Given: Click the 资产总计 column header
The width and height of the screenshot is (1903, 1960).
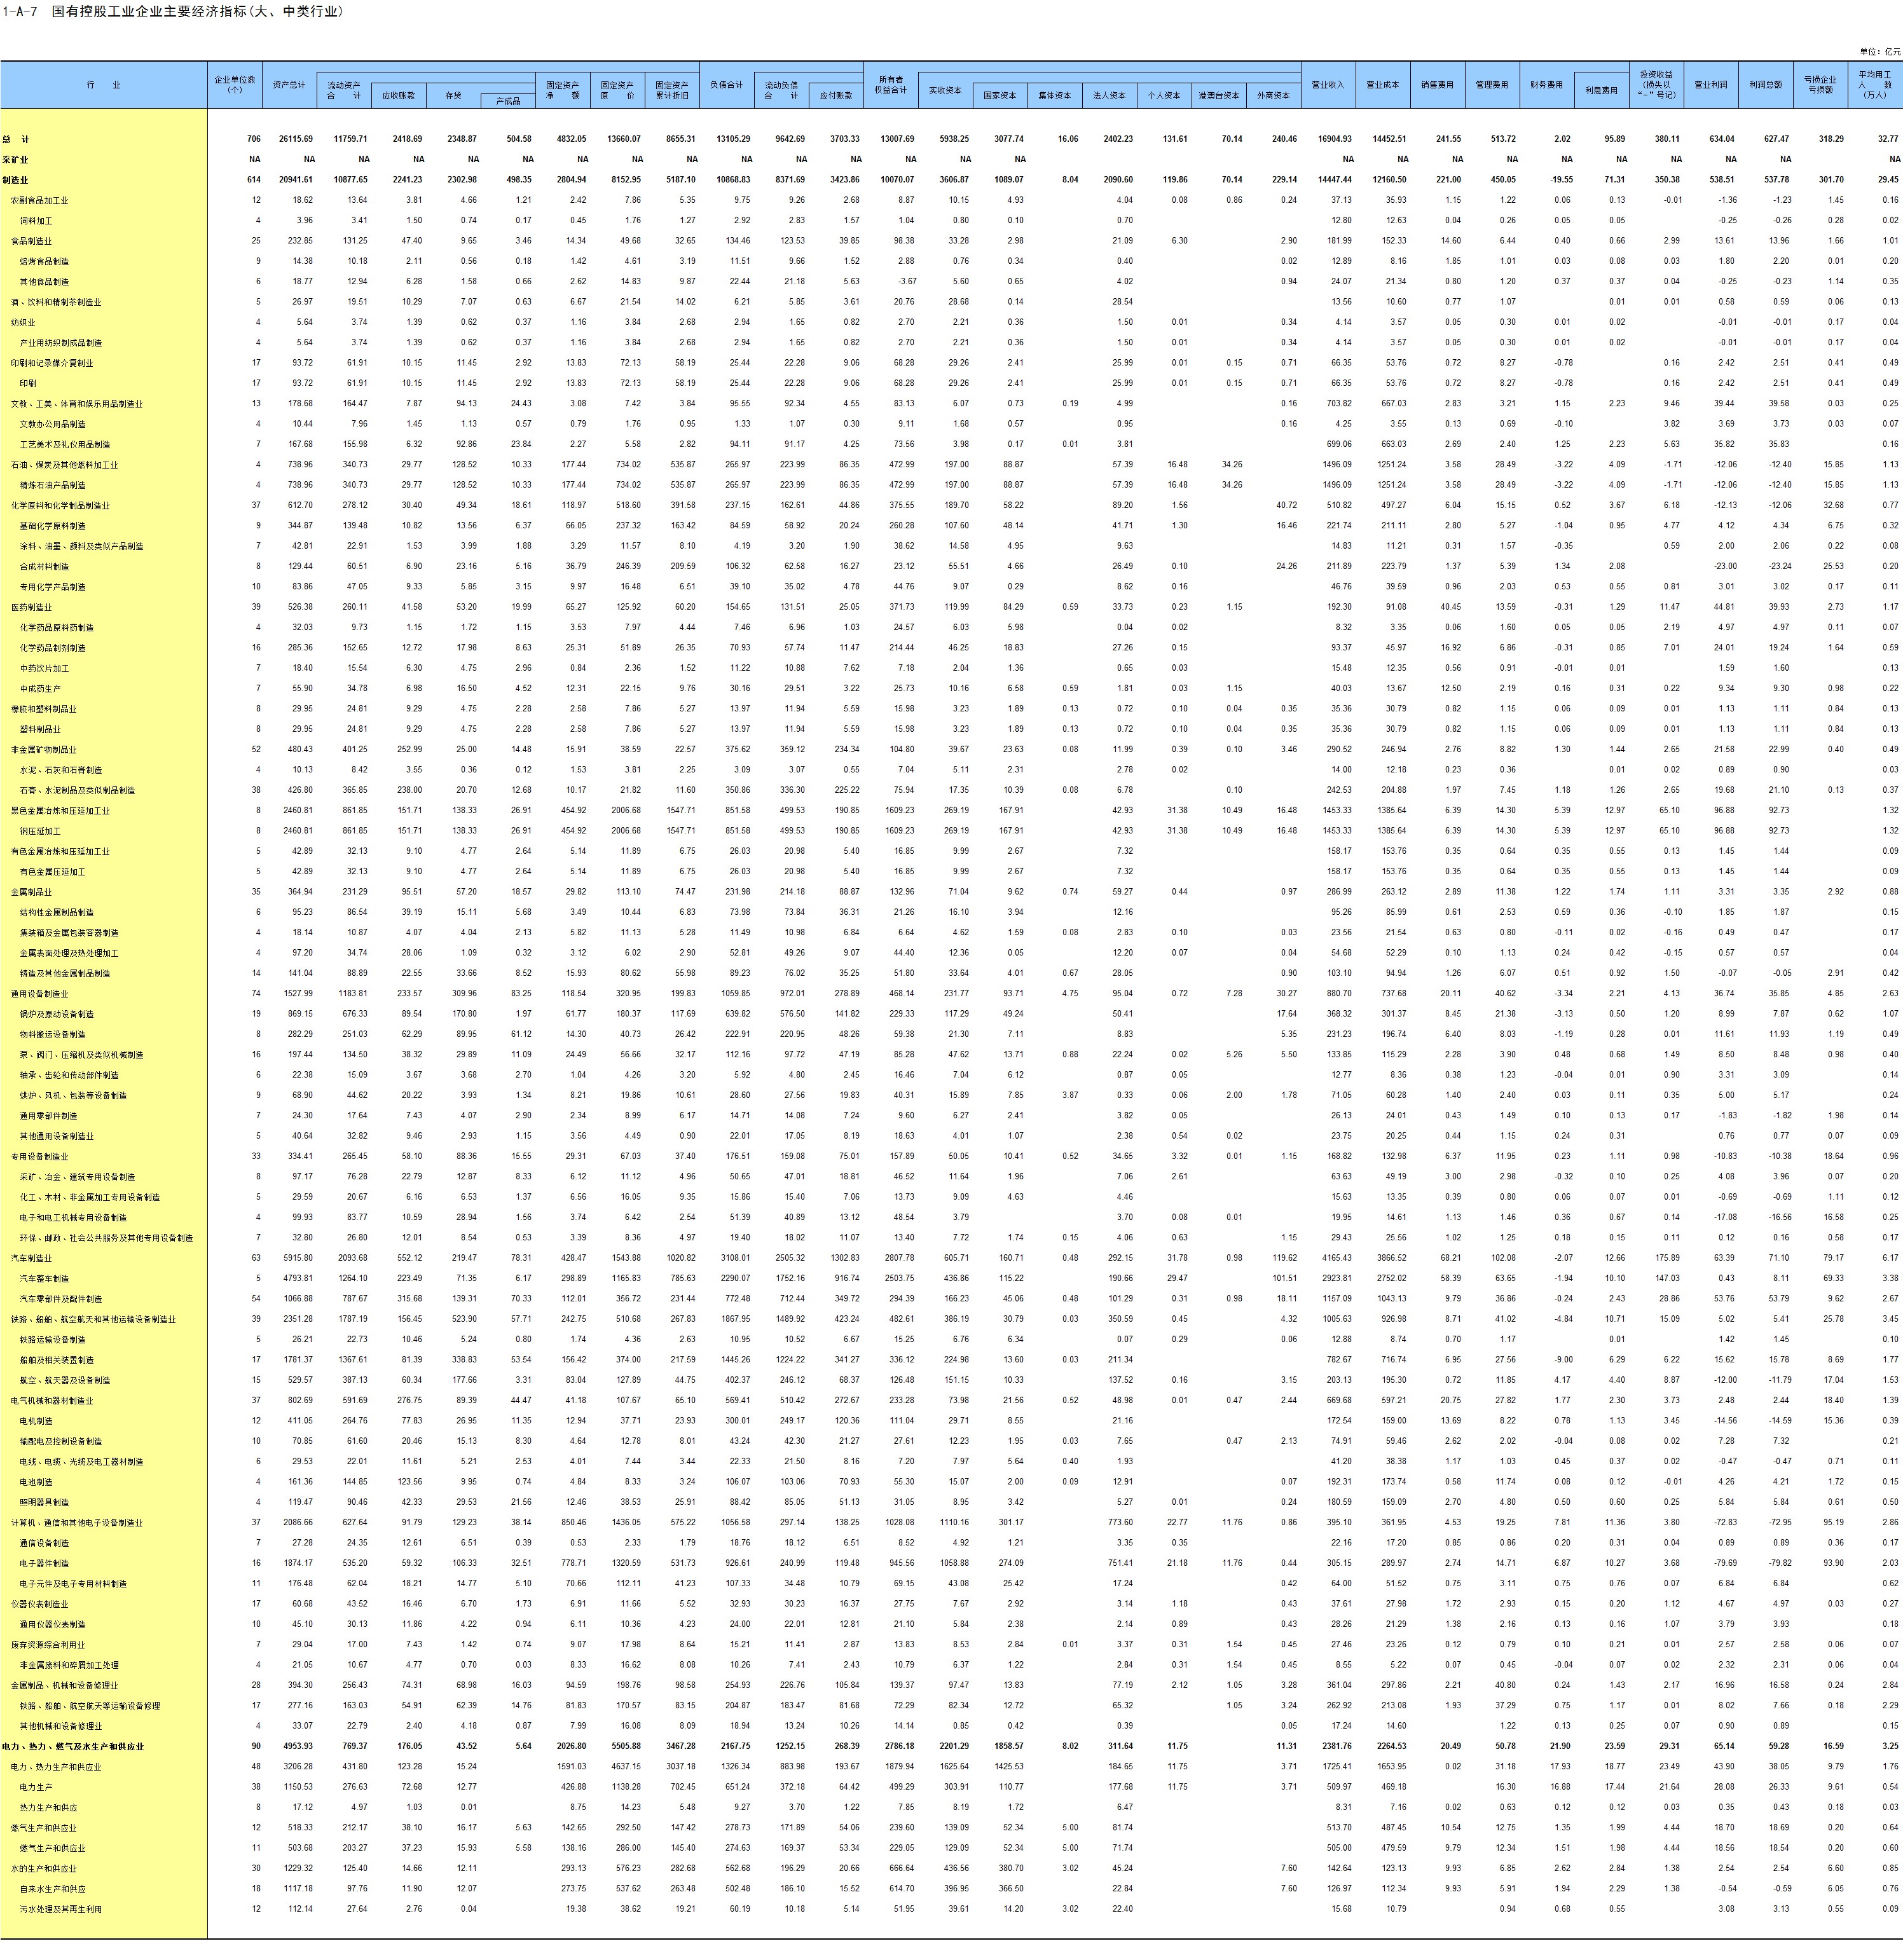Looking at the screenshot, I should 290,85.
